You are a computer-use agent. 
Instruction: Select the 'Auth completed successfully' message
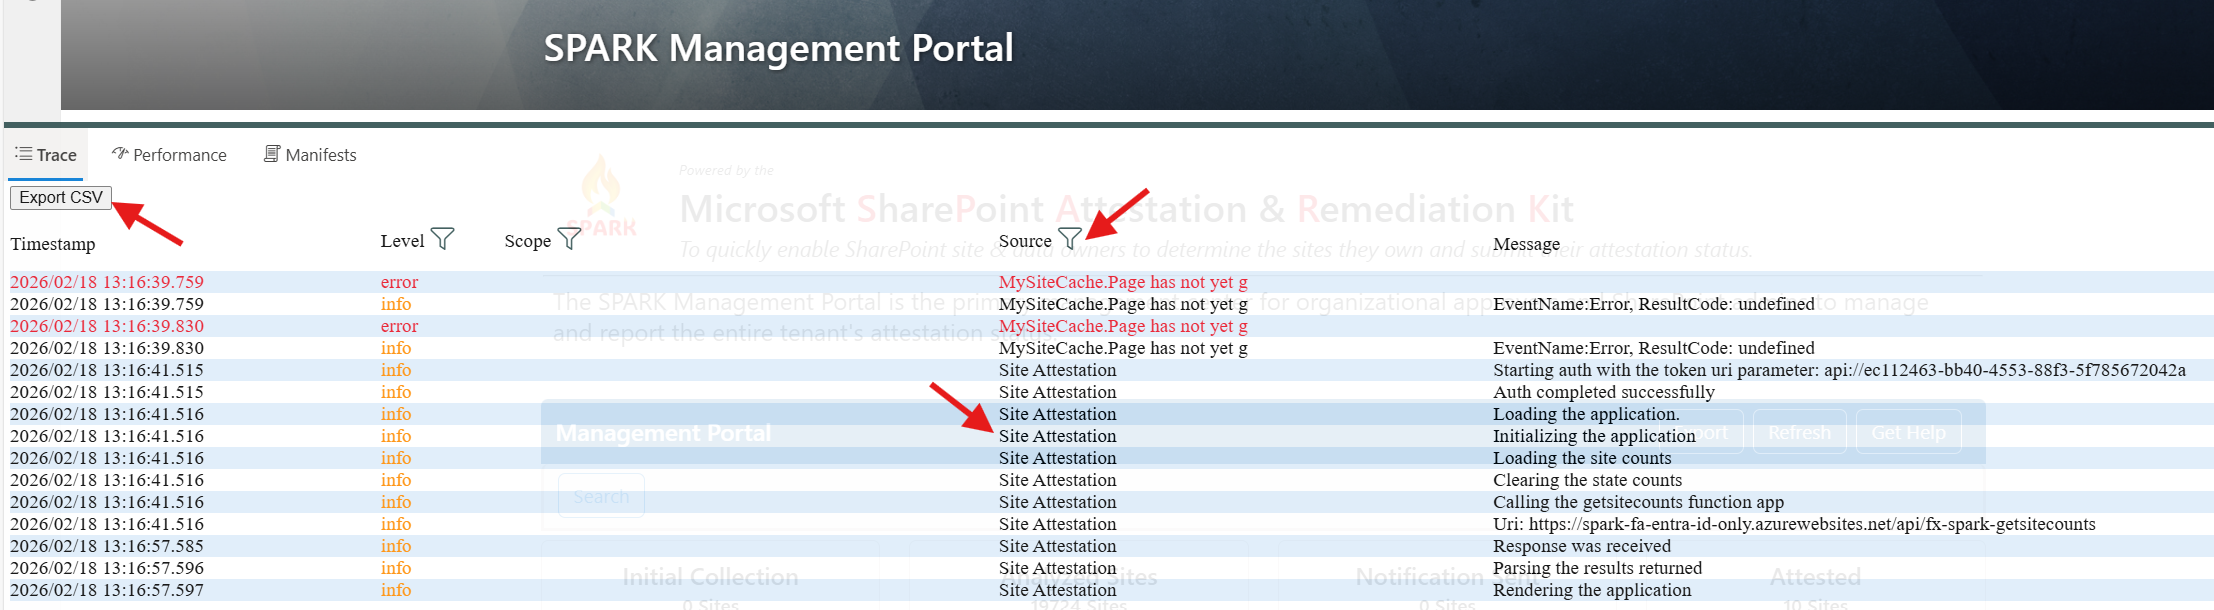coord(1603,392)
